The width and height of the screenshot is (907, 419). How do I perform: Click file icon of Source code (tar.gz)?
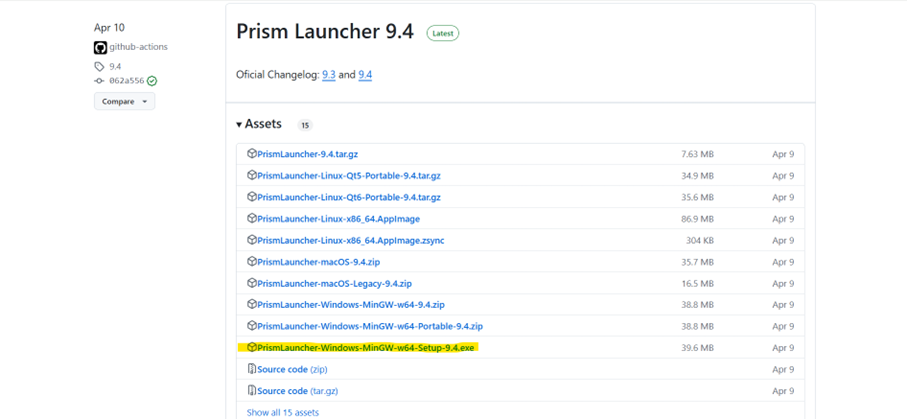coord(252,391)
